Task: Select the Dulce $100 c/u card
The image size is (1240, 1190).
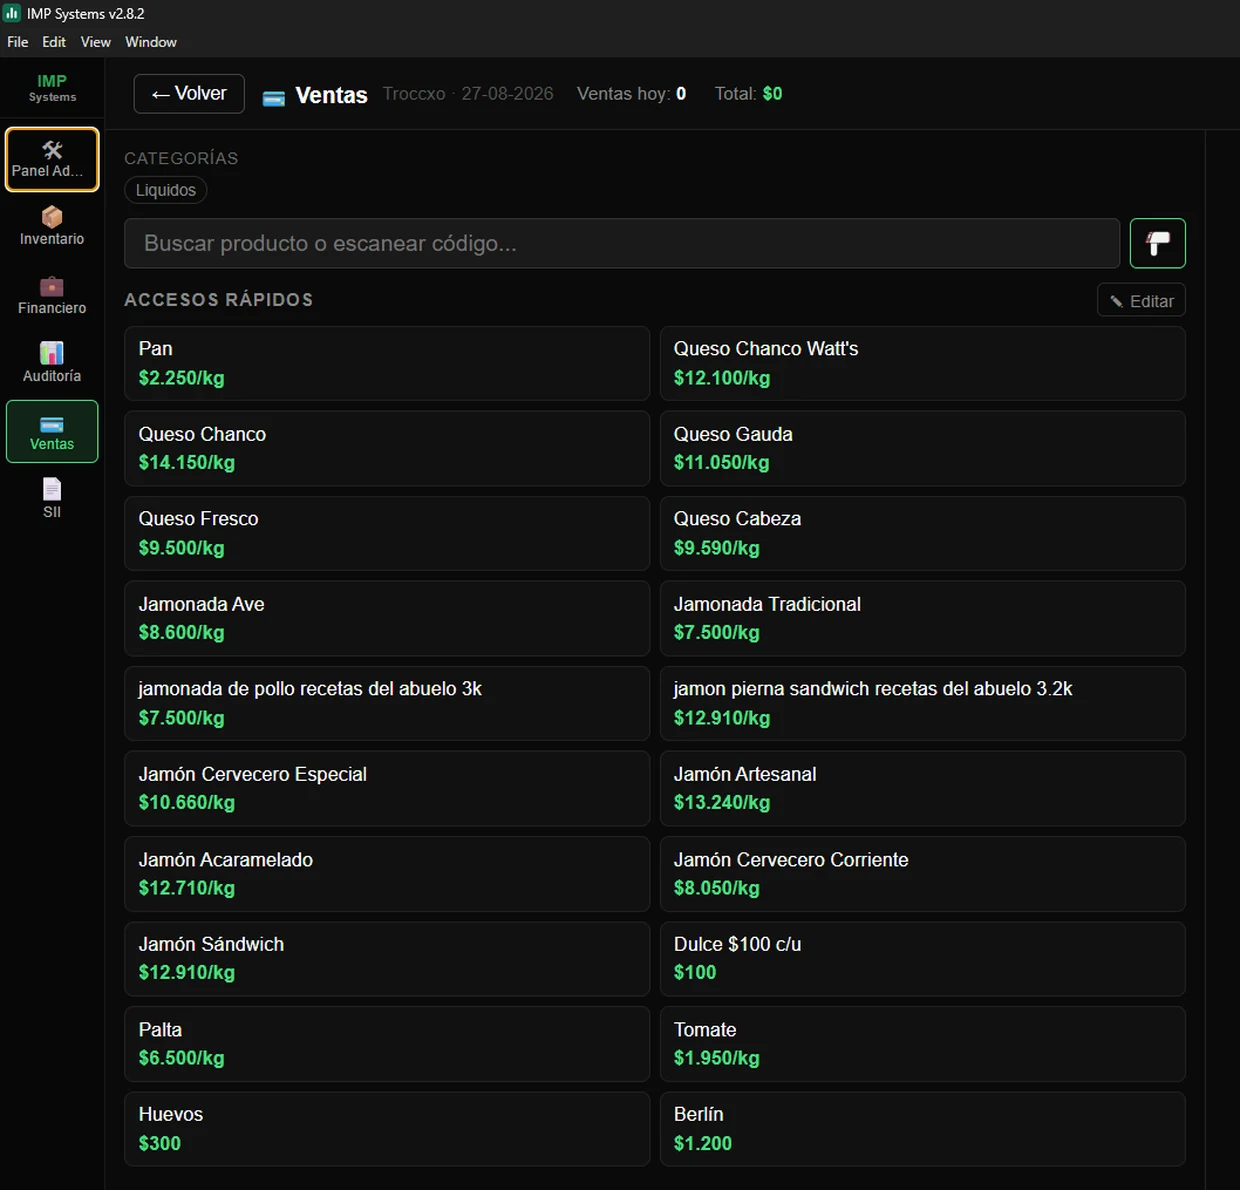Action: (922, 958)
